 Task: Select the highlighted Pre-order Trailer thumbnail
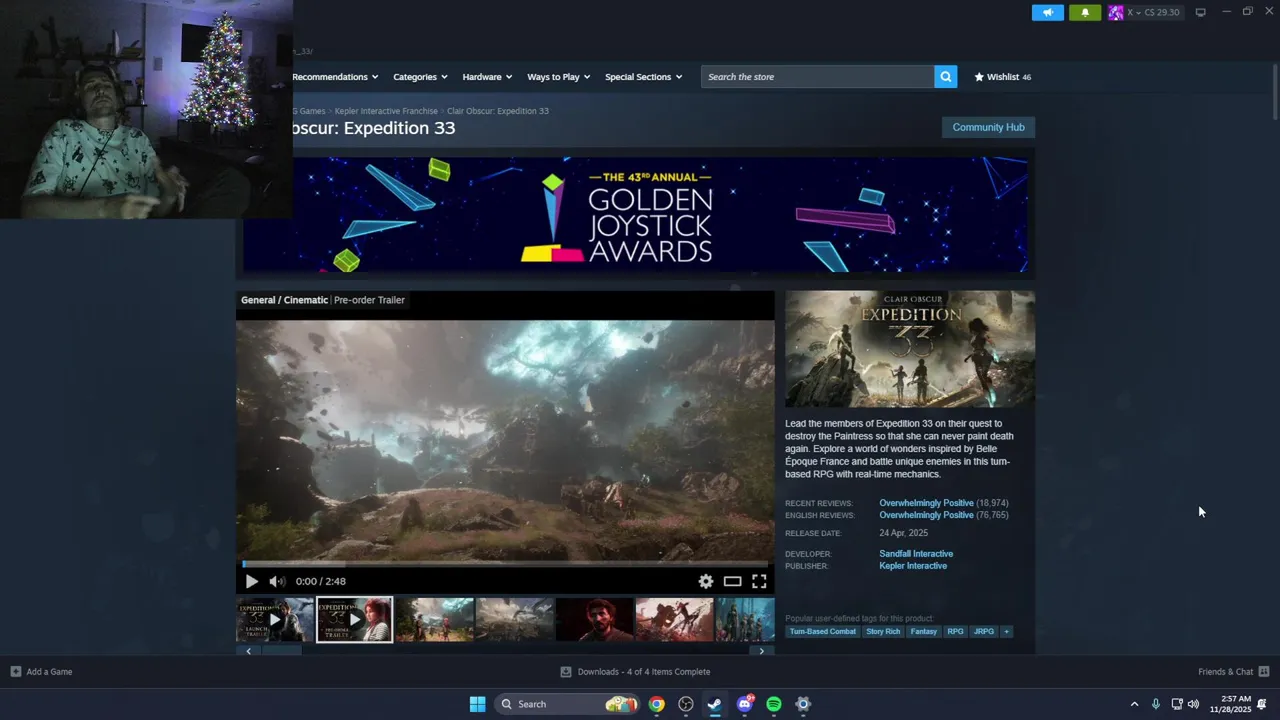(x=355, y=620)
